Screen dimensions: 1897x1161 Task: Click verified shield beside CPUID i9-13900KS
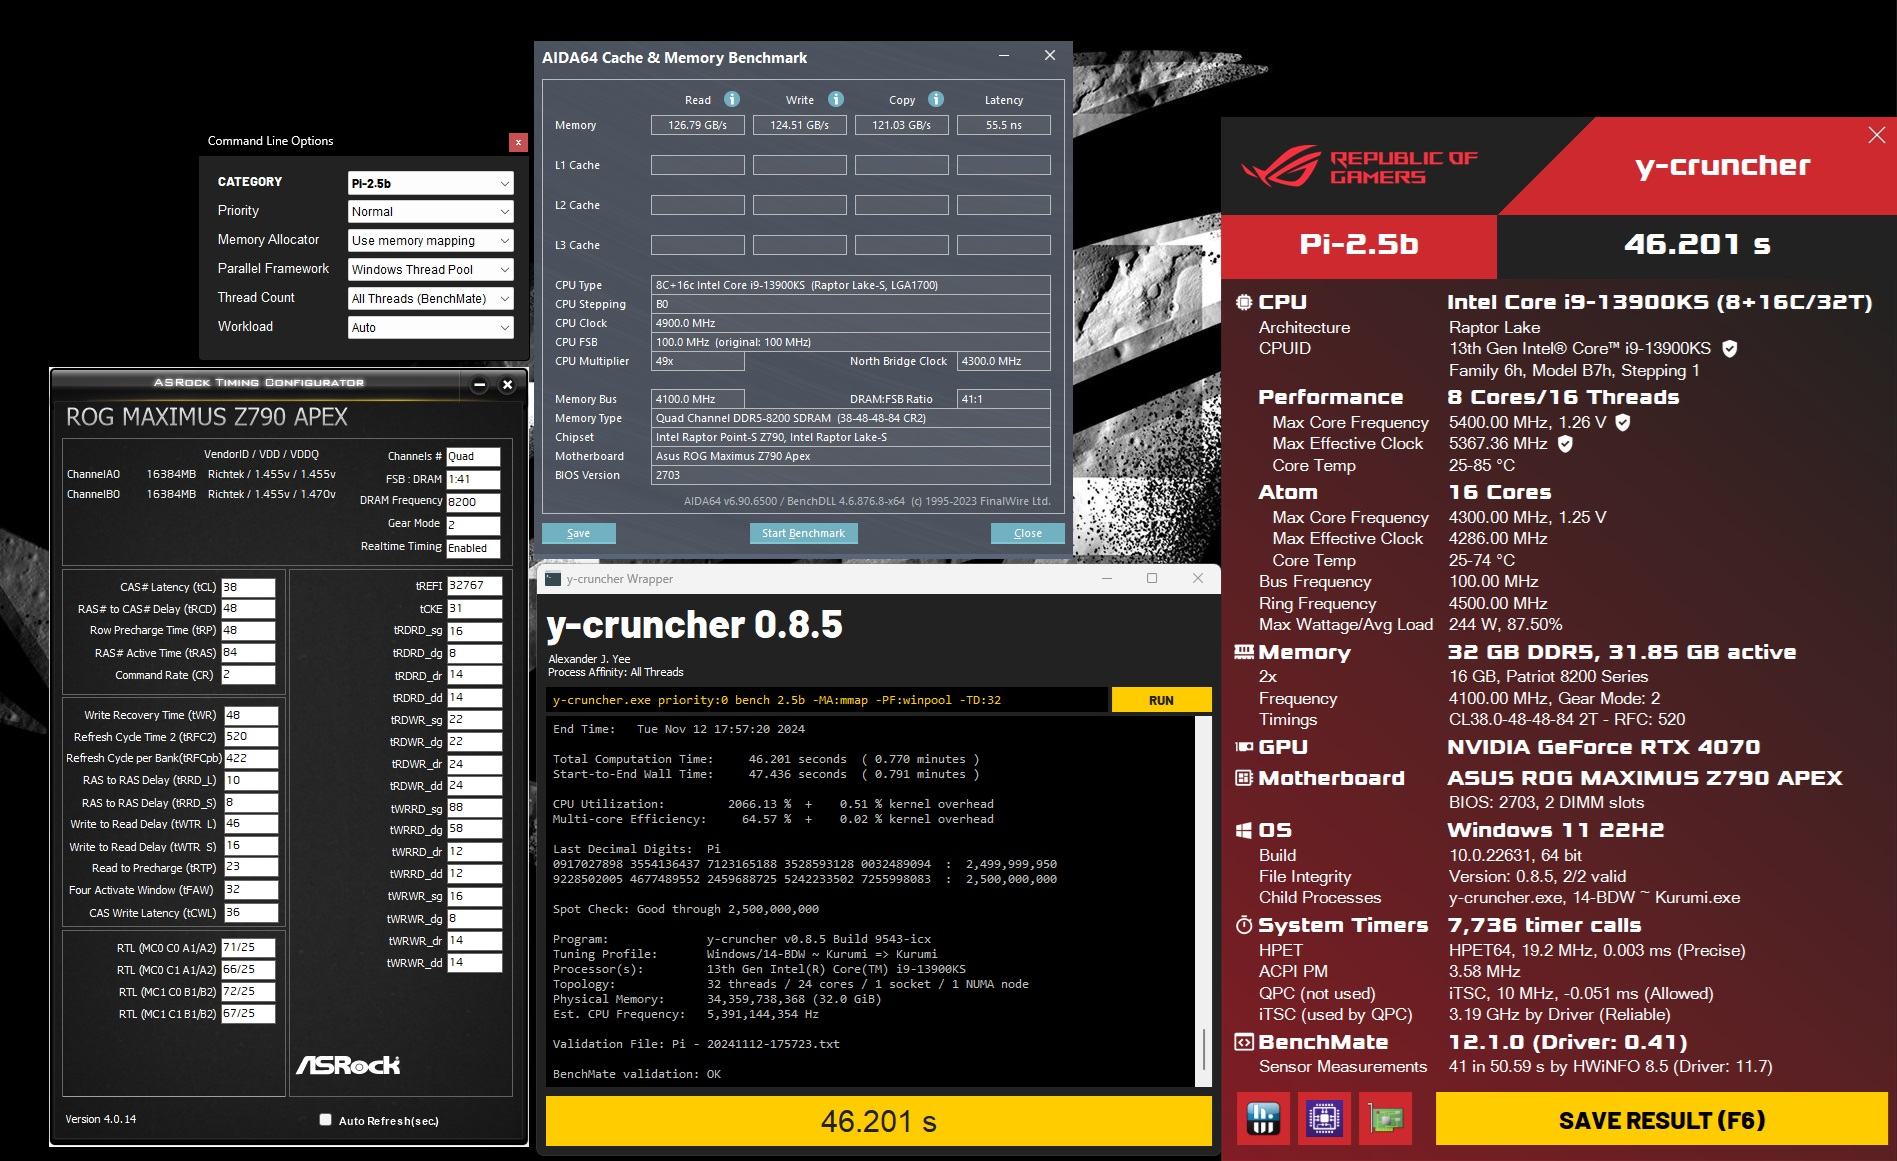click(x=1730, y=348)
